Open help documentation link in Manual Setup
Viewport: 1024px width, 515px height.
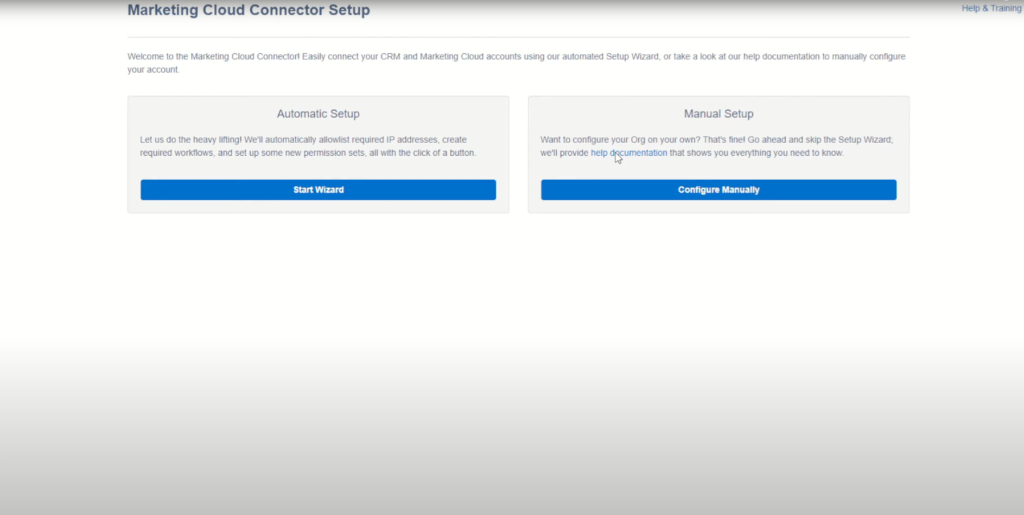(x=628, y=153)
